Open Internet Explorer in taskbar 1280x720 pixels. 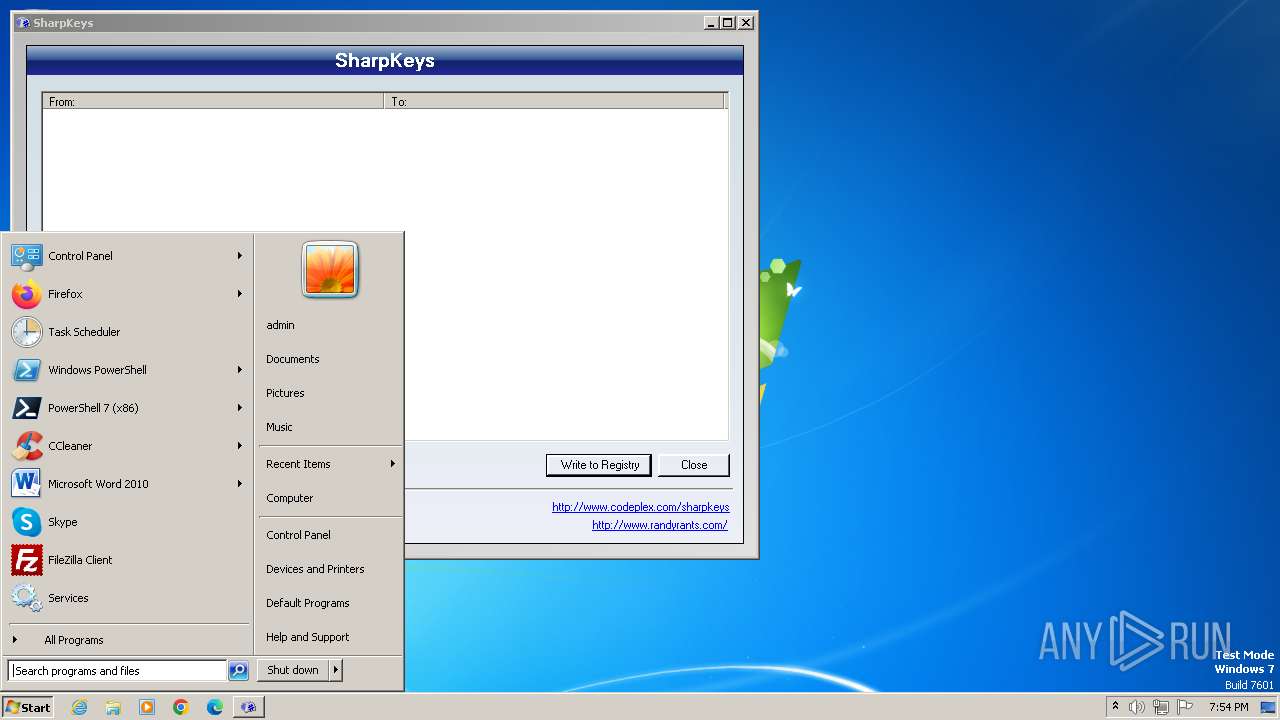79,707
